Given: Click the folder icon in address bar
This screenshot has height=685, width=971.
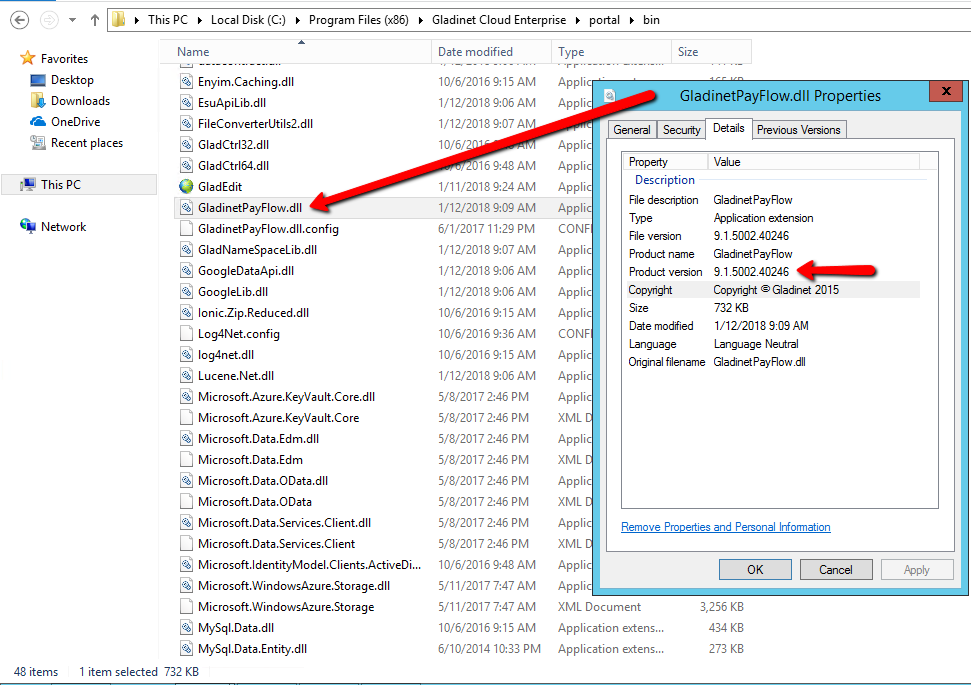Looking at the screenshot, I should click(x=119, y=20).
